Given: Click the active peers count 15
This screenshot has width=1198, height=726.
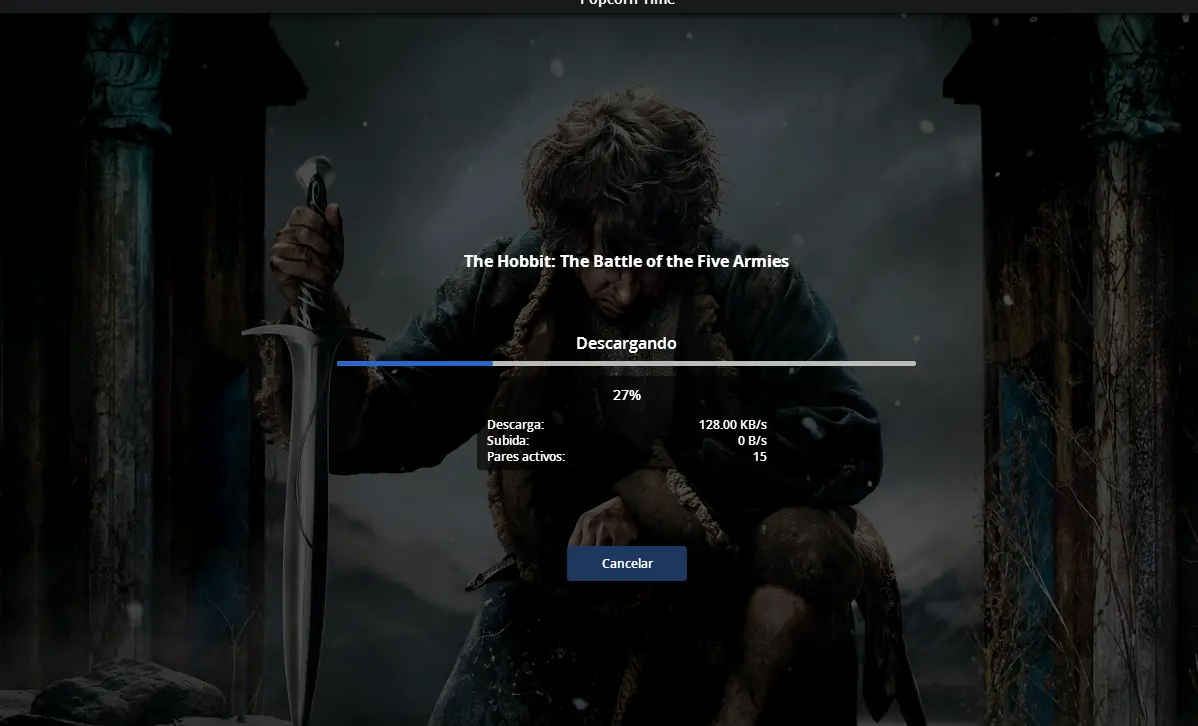Looking at the screenshot, I should [759, 457].
